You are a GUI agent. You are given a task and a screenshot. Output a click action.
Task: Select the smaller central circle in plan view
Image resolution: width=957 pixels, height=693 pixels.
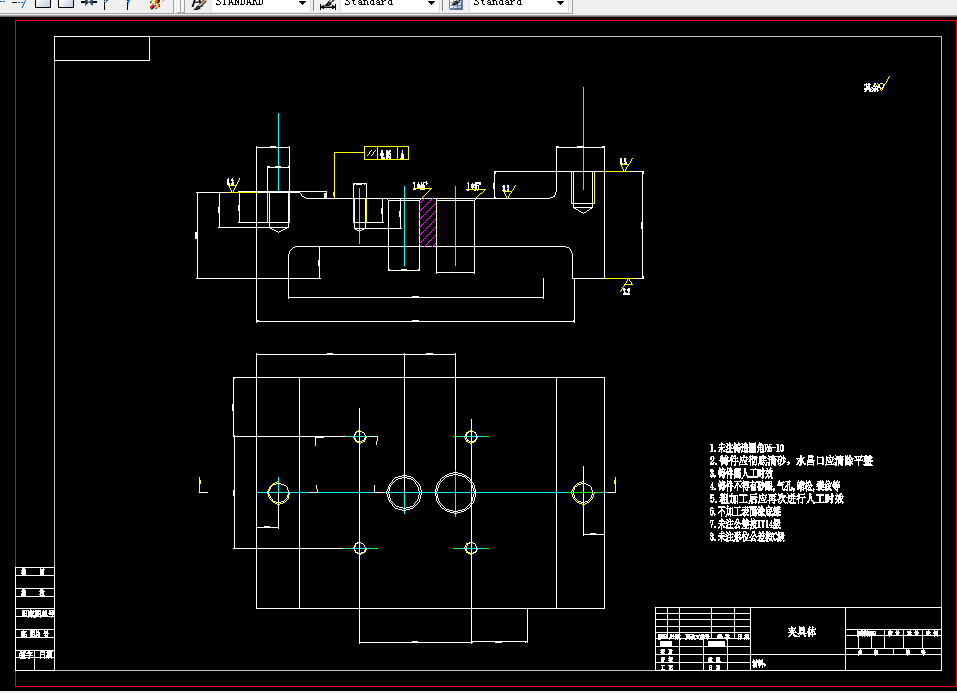click(x=404, y=493)
